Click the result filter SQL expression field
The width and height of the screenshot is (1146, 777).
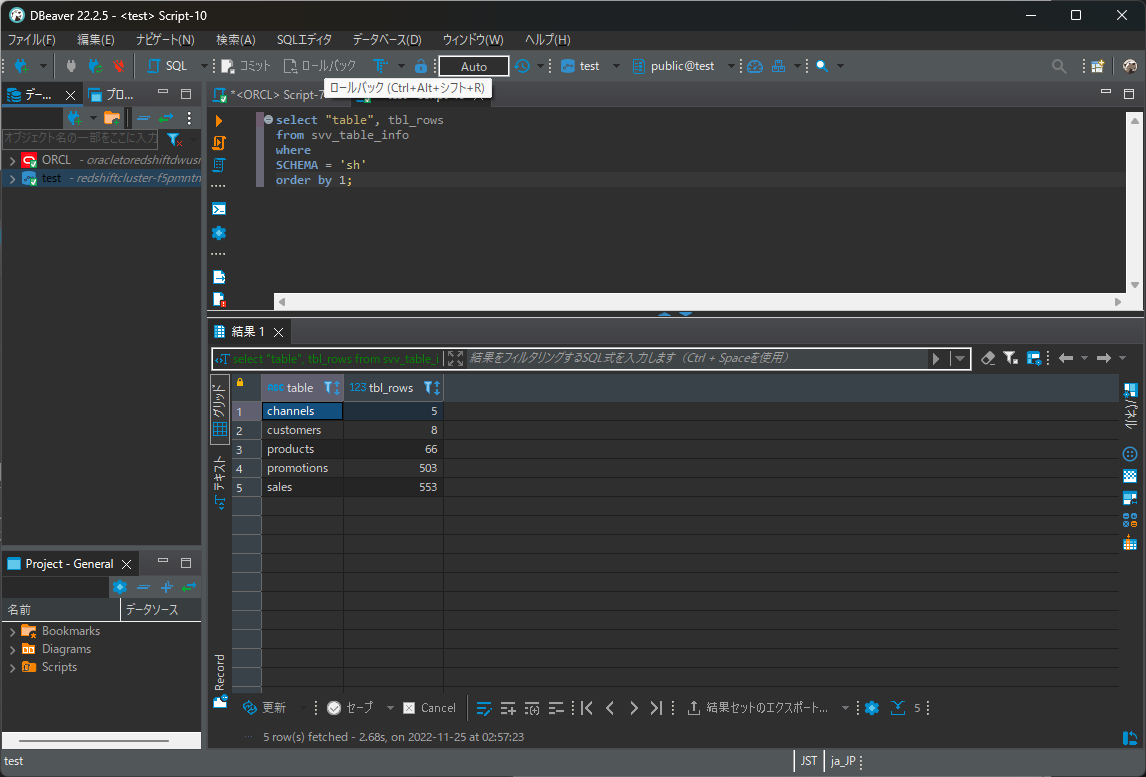click(697, 358)
